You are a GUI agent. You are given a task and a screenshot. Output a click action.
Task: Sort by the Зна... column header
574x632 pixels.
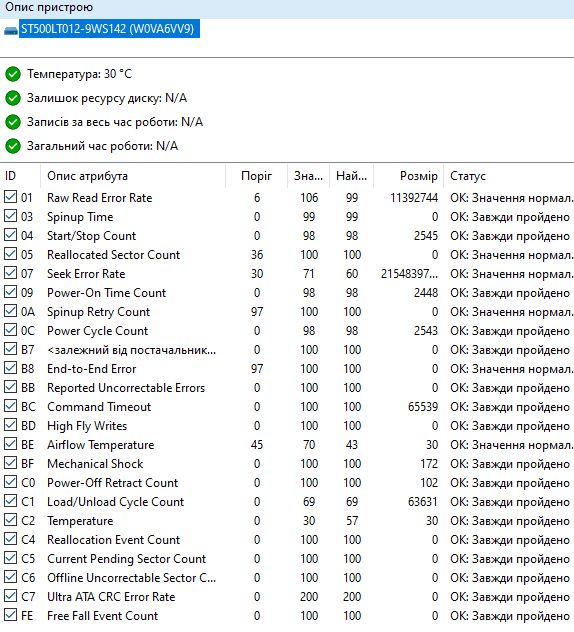tap(308, 176)
